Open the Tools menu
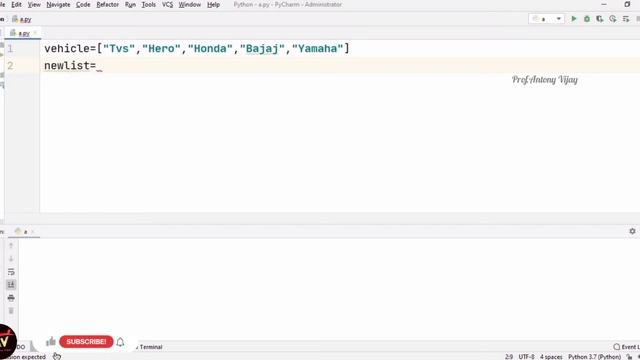Viewport: 640px width, 360px height. [x=149, y=4]
